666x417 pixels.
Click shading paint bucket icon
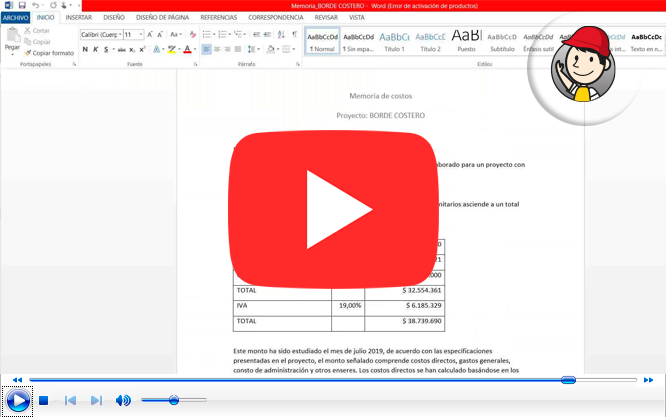271,49
